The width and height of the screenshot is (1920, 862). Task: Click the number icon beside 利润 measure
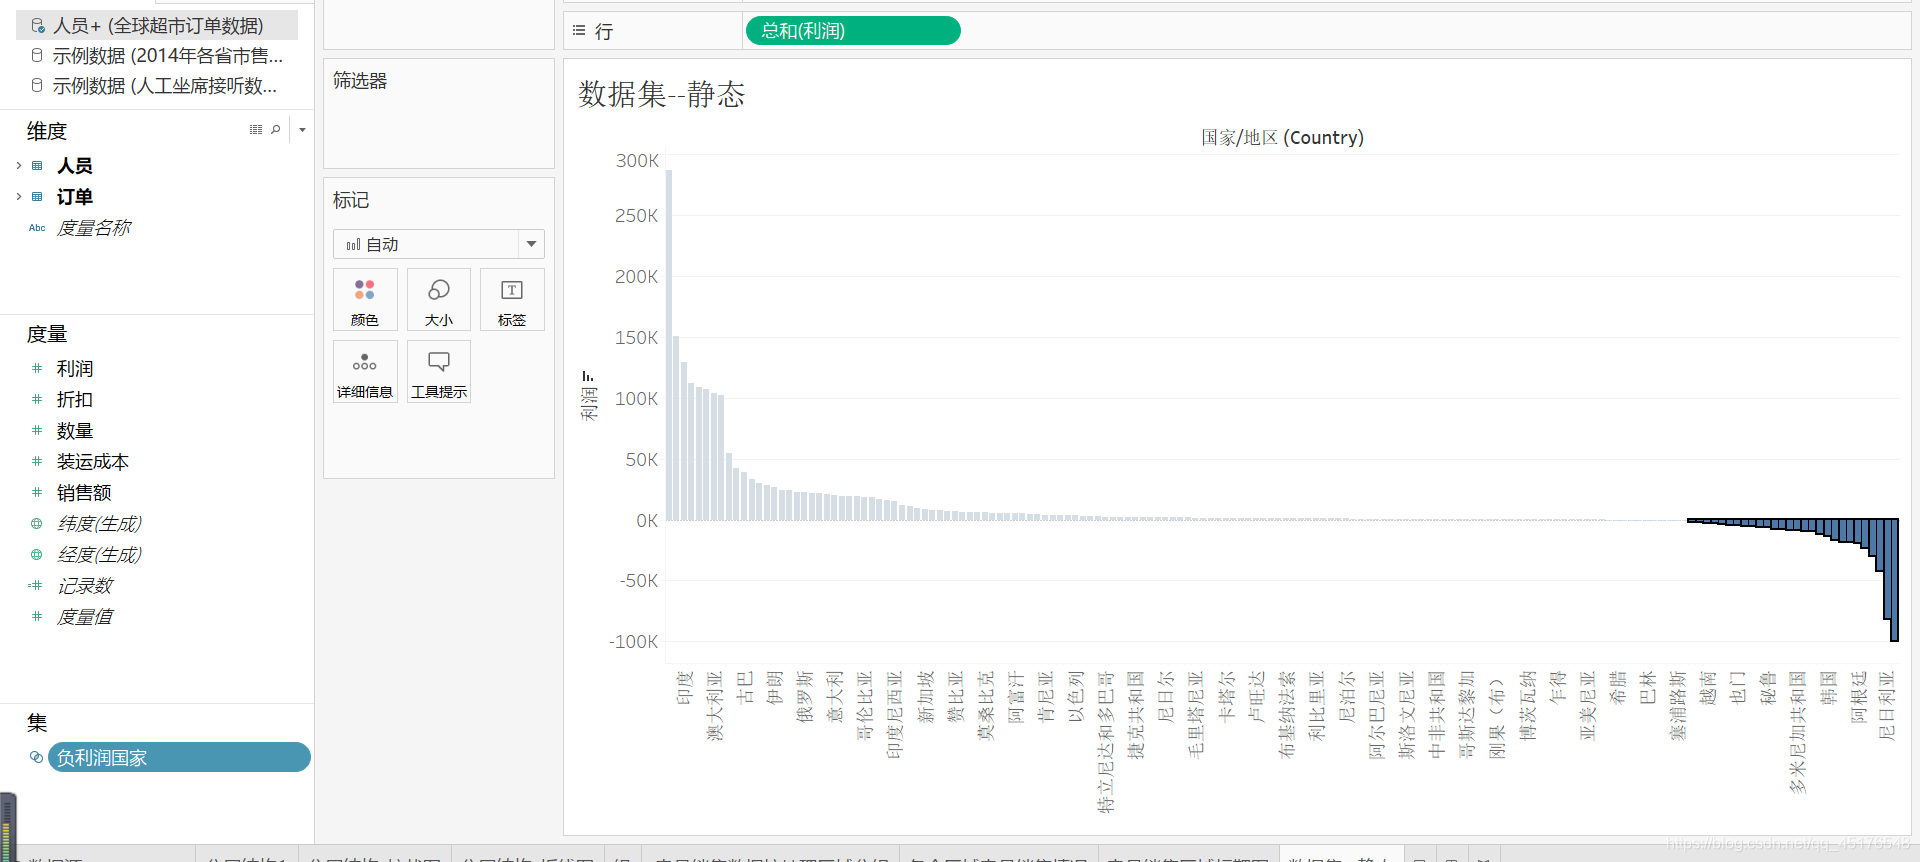[x=37, y=369]
